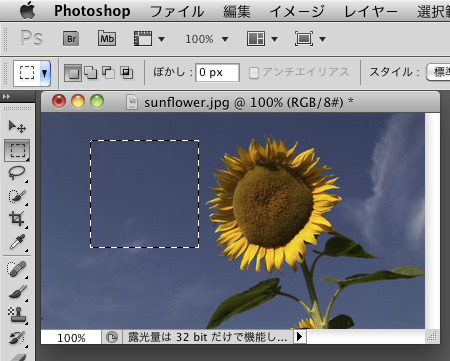The width and height of the screenshot is (450, 361).
Task: Click inside the marquee selection area
Action: point(145,194)
